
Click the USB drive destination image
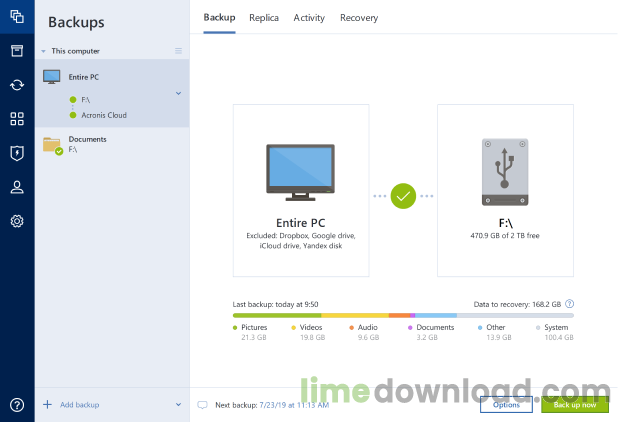coord(505,172)
